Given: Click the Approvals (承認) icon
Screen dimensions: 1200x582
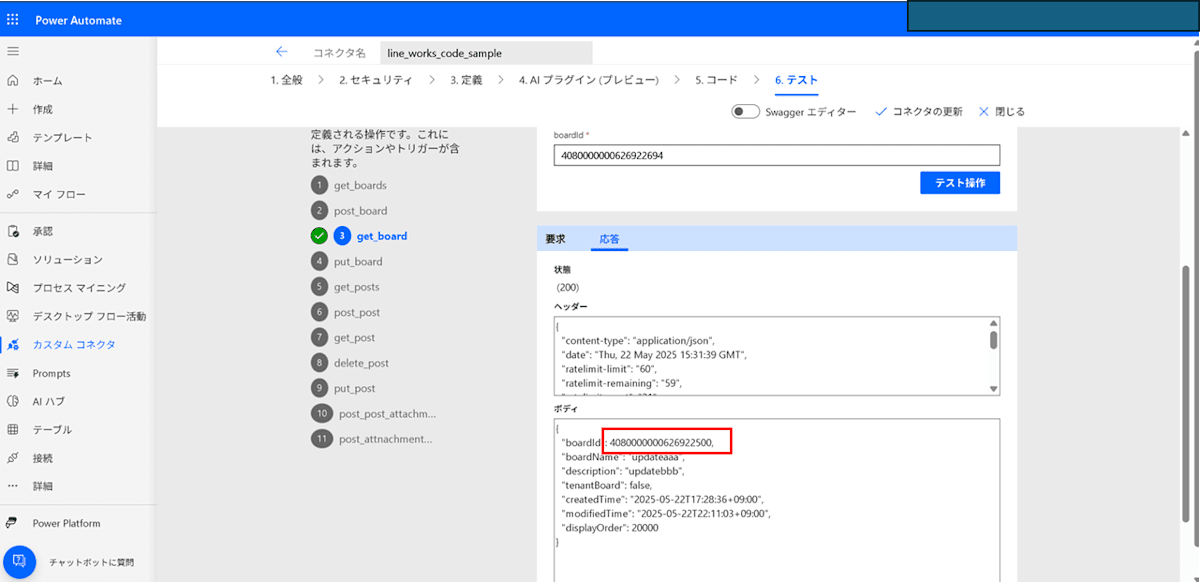Looking at the screenshot, I should coord(12,231).
